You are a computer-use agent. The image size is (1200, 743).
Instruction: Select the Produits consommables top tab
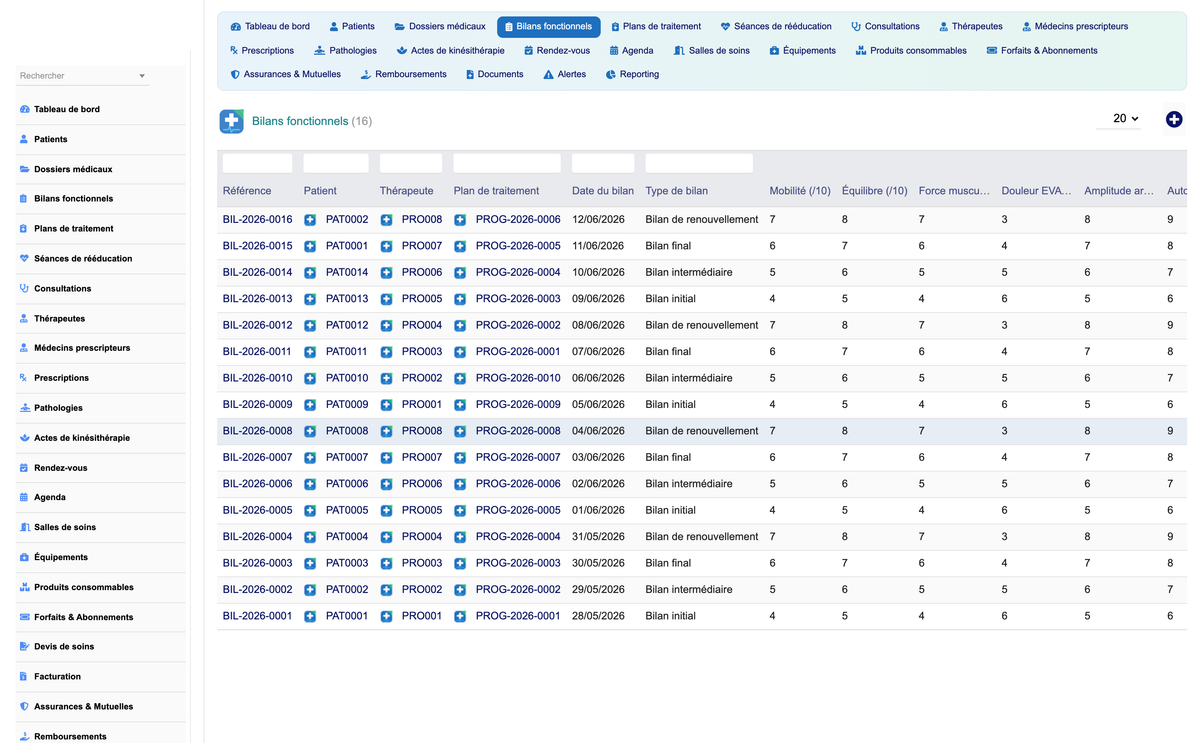(x=910, y=50)
